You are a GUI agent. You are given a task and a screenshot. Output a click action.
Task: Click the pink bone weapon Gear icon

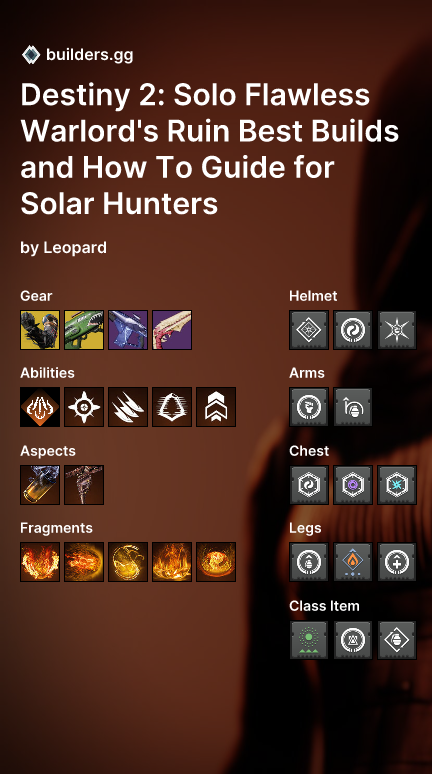point(172,330)
